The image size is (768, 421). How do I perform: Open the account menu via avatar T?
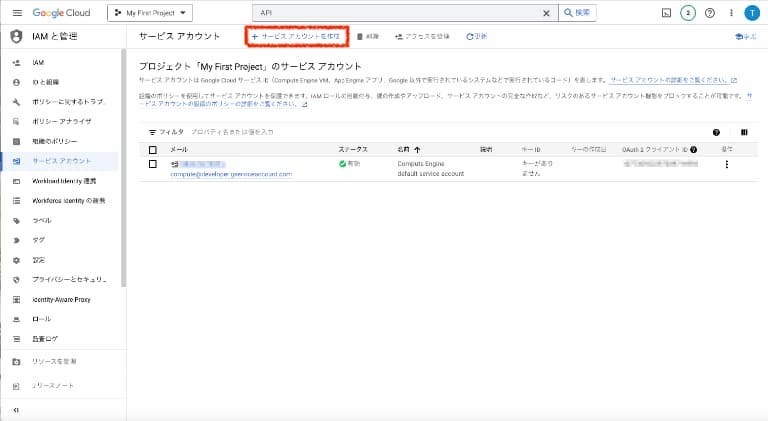point(750,12)
